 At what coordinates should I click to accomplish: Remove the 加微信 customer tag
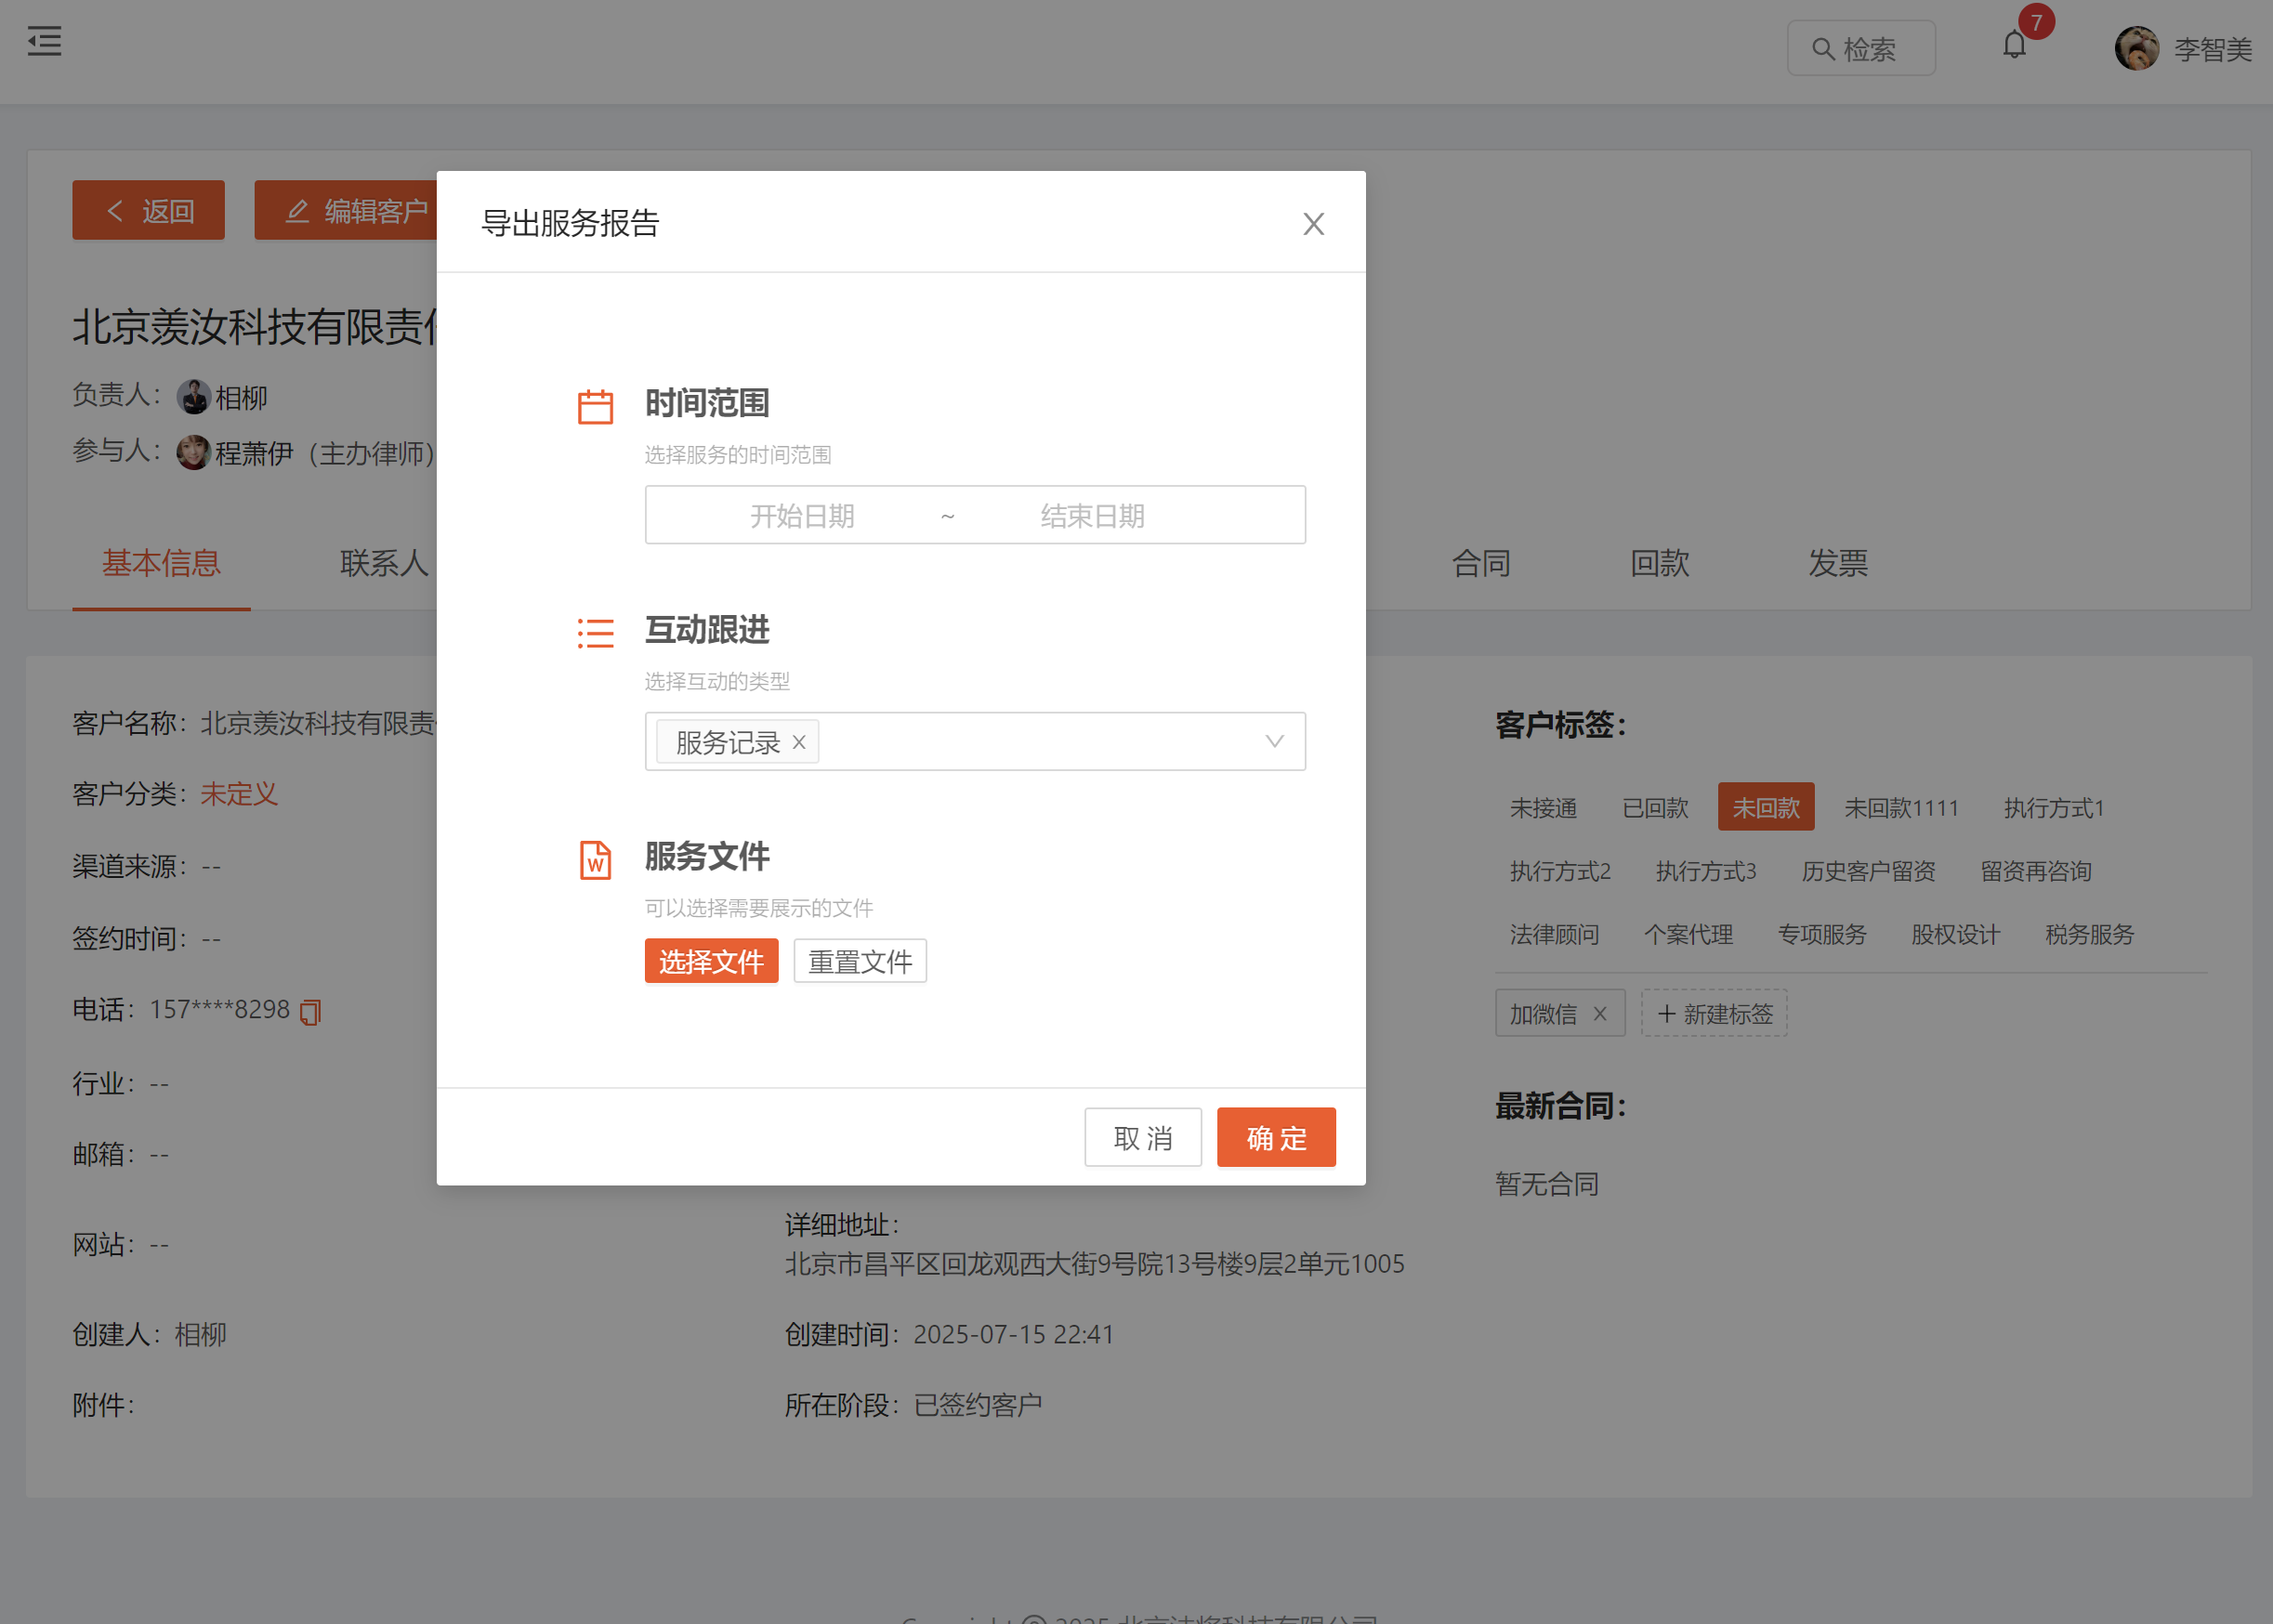[x=1600, y=1014]
